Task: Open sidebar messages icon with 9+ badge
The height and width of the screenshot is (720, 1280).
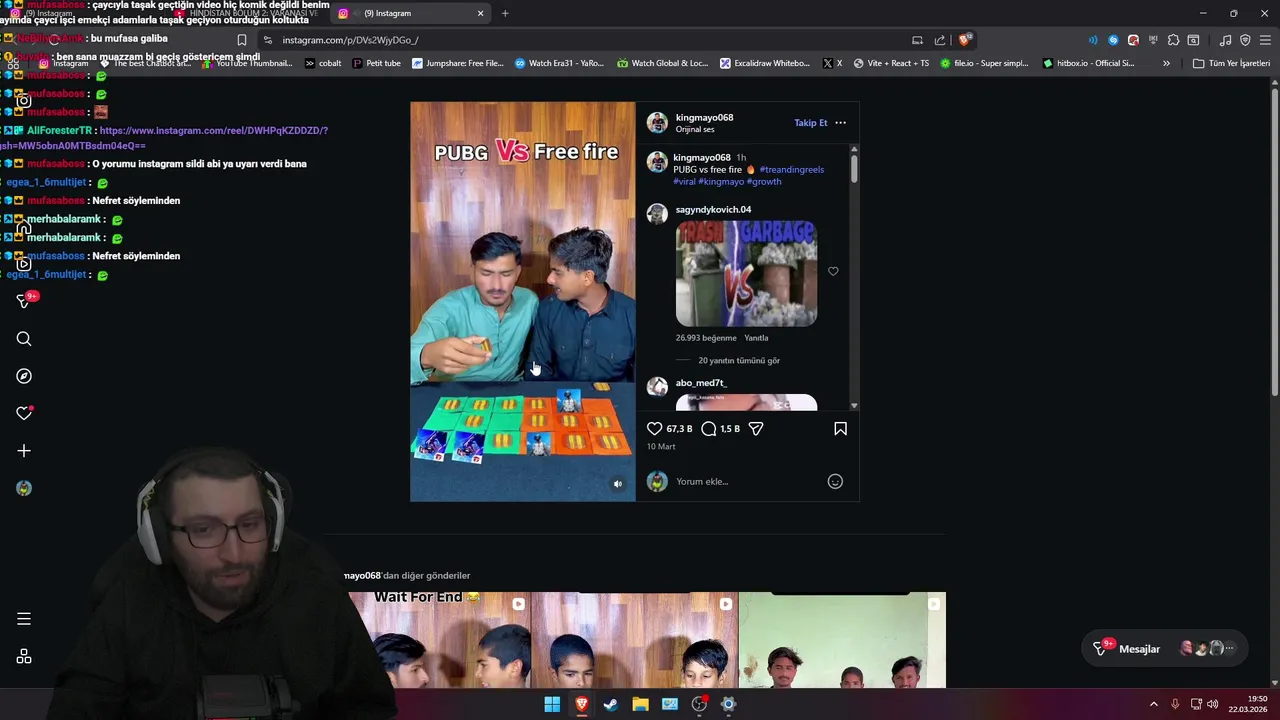Action: (x=26, y=300)
